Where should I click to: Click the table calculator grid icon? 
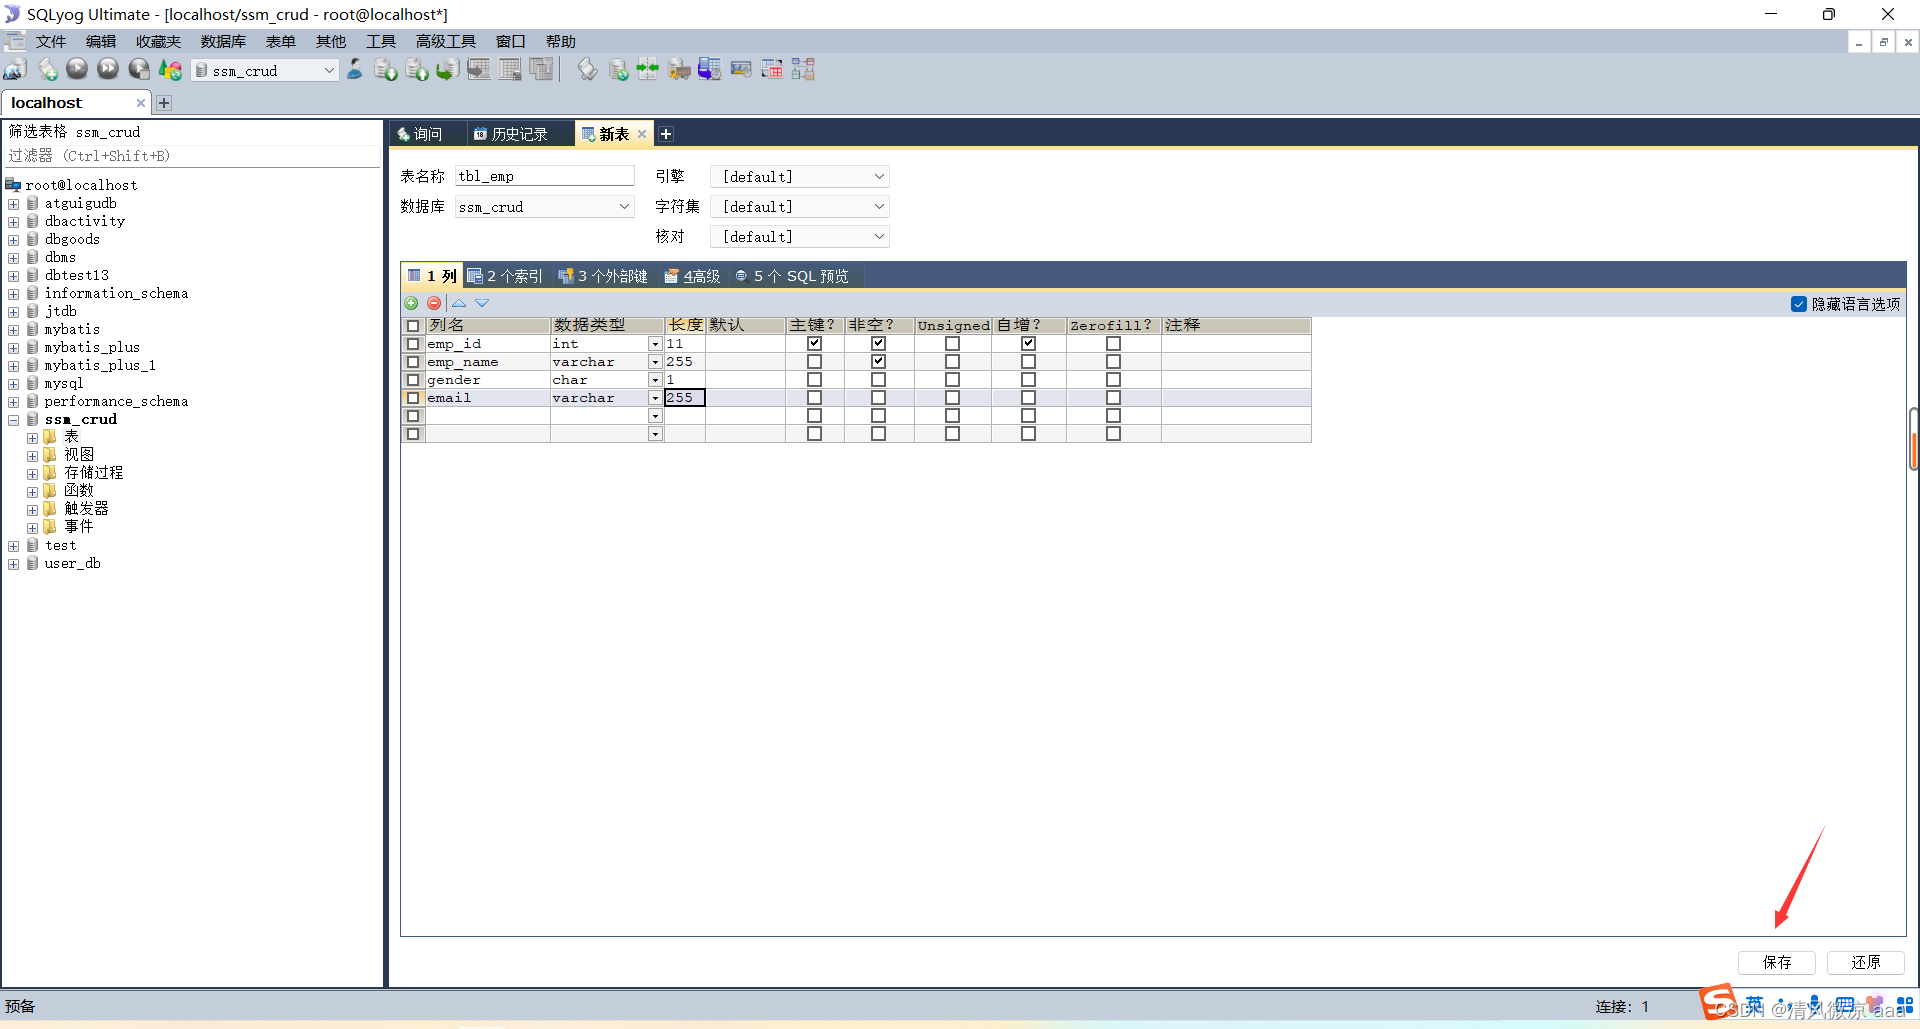pyautogui.click(x=510, y=69)
